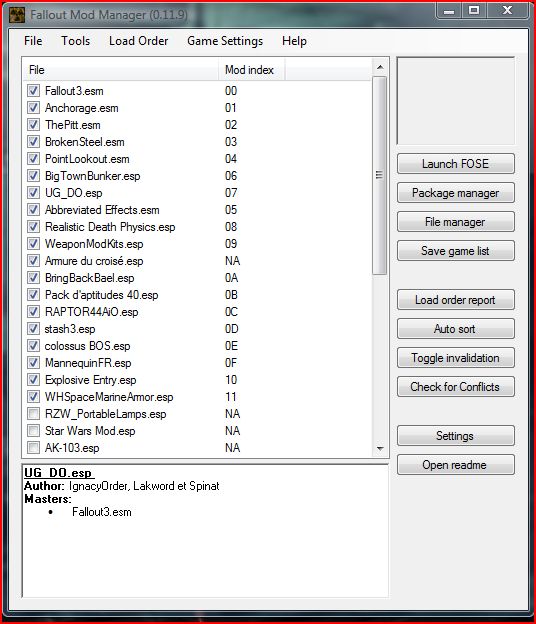Screen dimensions: 536x624
Task: Open the File manager
Action: tap(456, 222)
